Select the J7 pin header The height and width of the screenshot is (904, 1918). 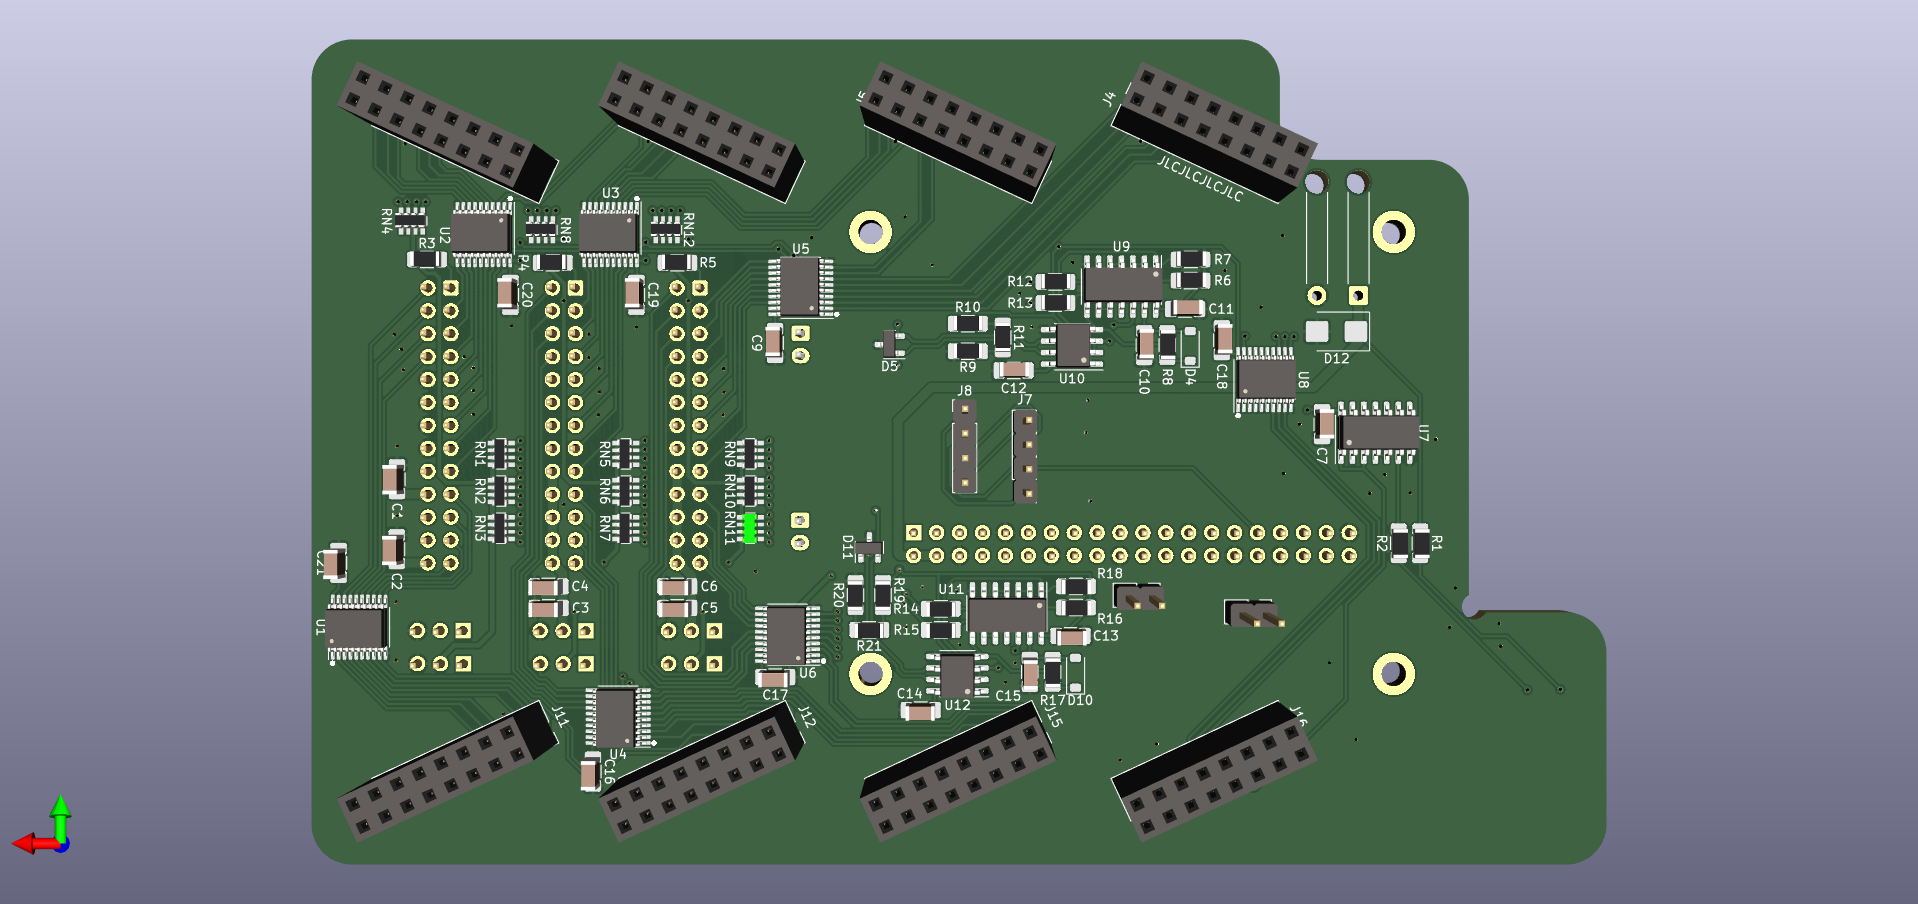pyautogui.click(x=1025, y=455)
